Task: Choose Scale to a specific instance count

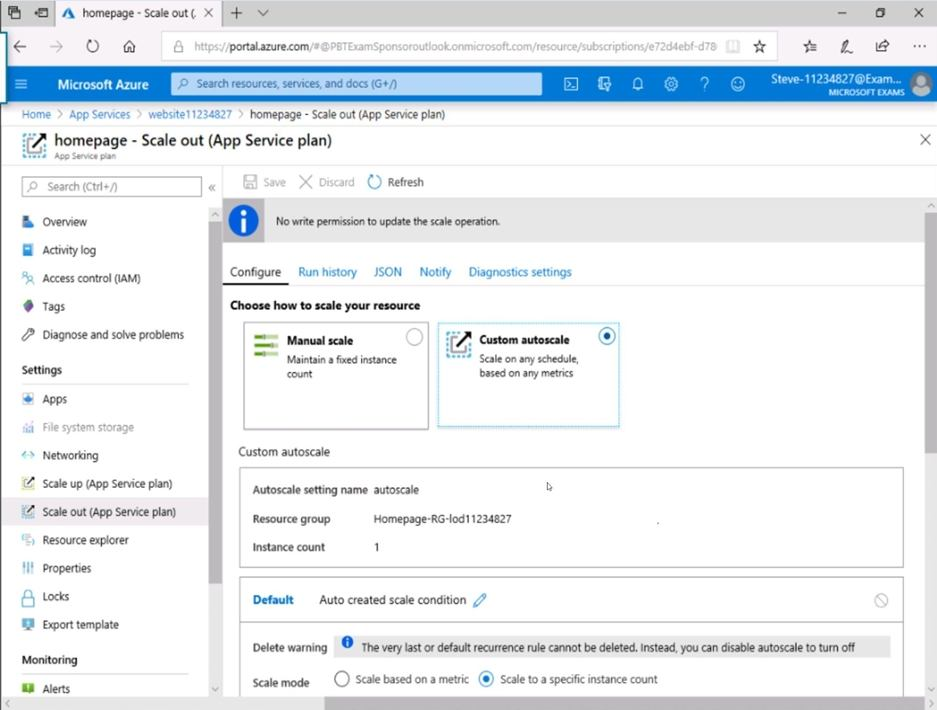Action: point(487,679)
